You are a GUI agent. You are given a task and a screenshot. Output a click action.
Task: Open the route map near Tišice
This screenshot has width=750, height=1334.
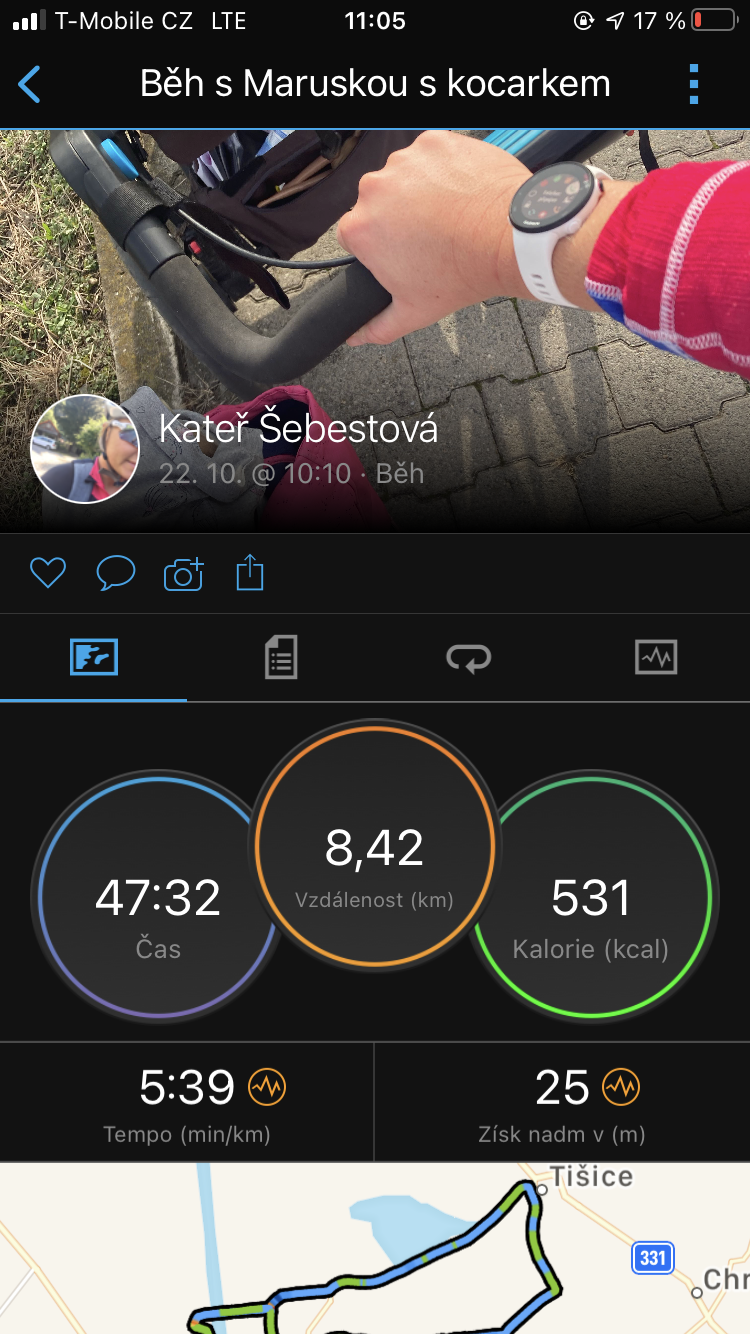click(x=375, y=1248)
